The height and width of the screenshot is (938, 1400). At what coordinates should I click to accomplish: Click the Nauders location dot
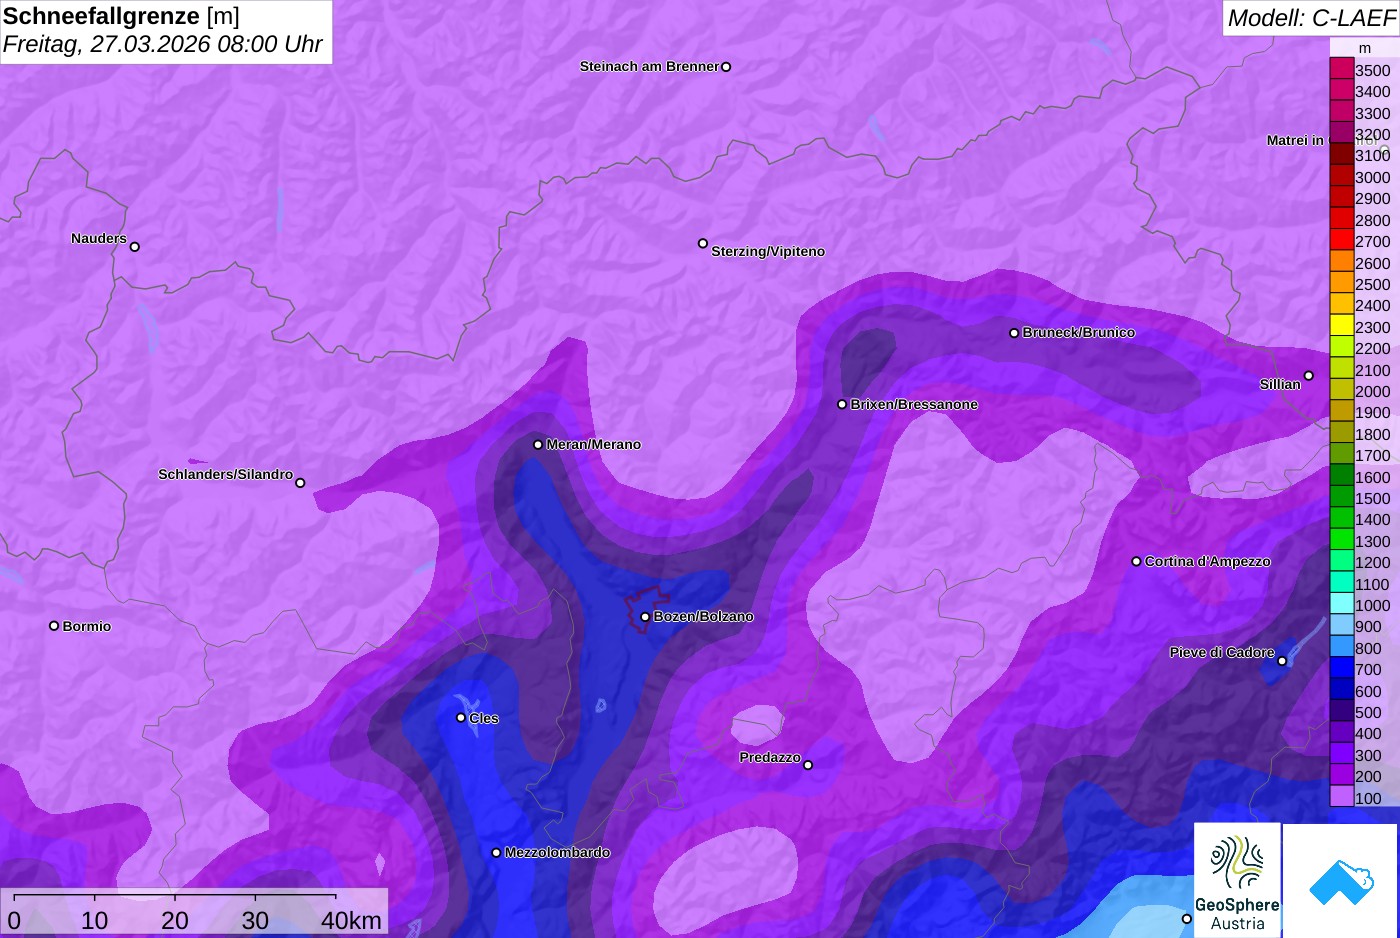(135, 246)
